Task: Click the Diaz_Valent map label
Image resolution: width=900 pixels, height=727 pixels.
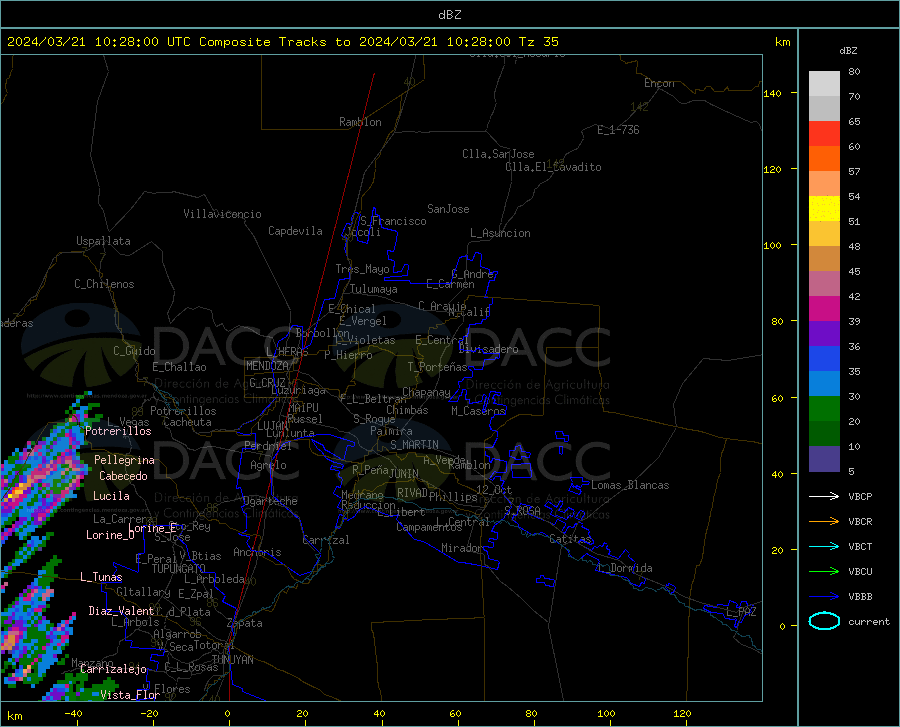Action: [121, 611]
